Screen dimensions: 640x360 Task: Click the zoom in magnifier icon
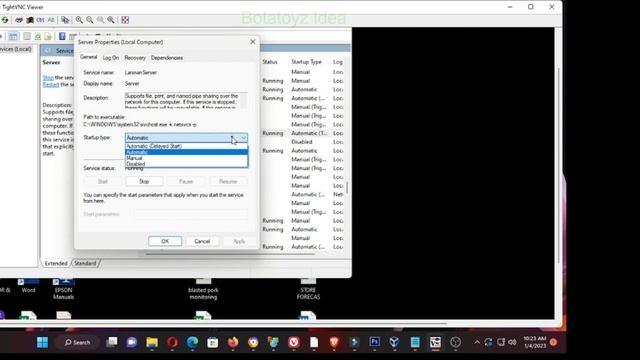79,20
